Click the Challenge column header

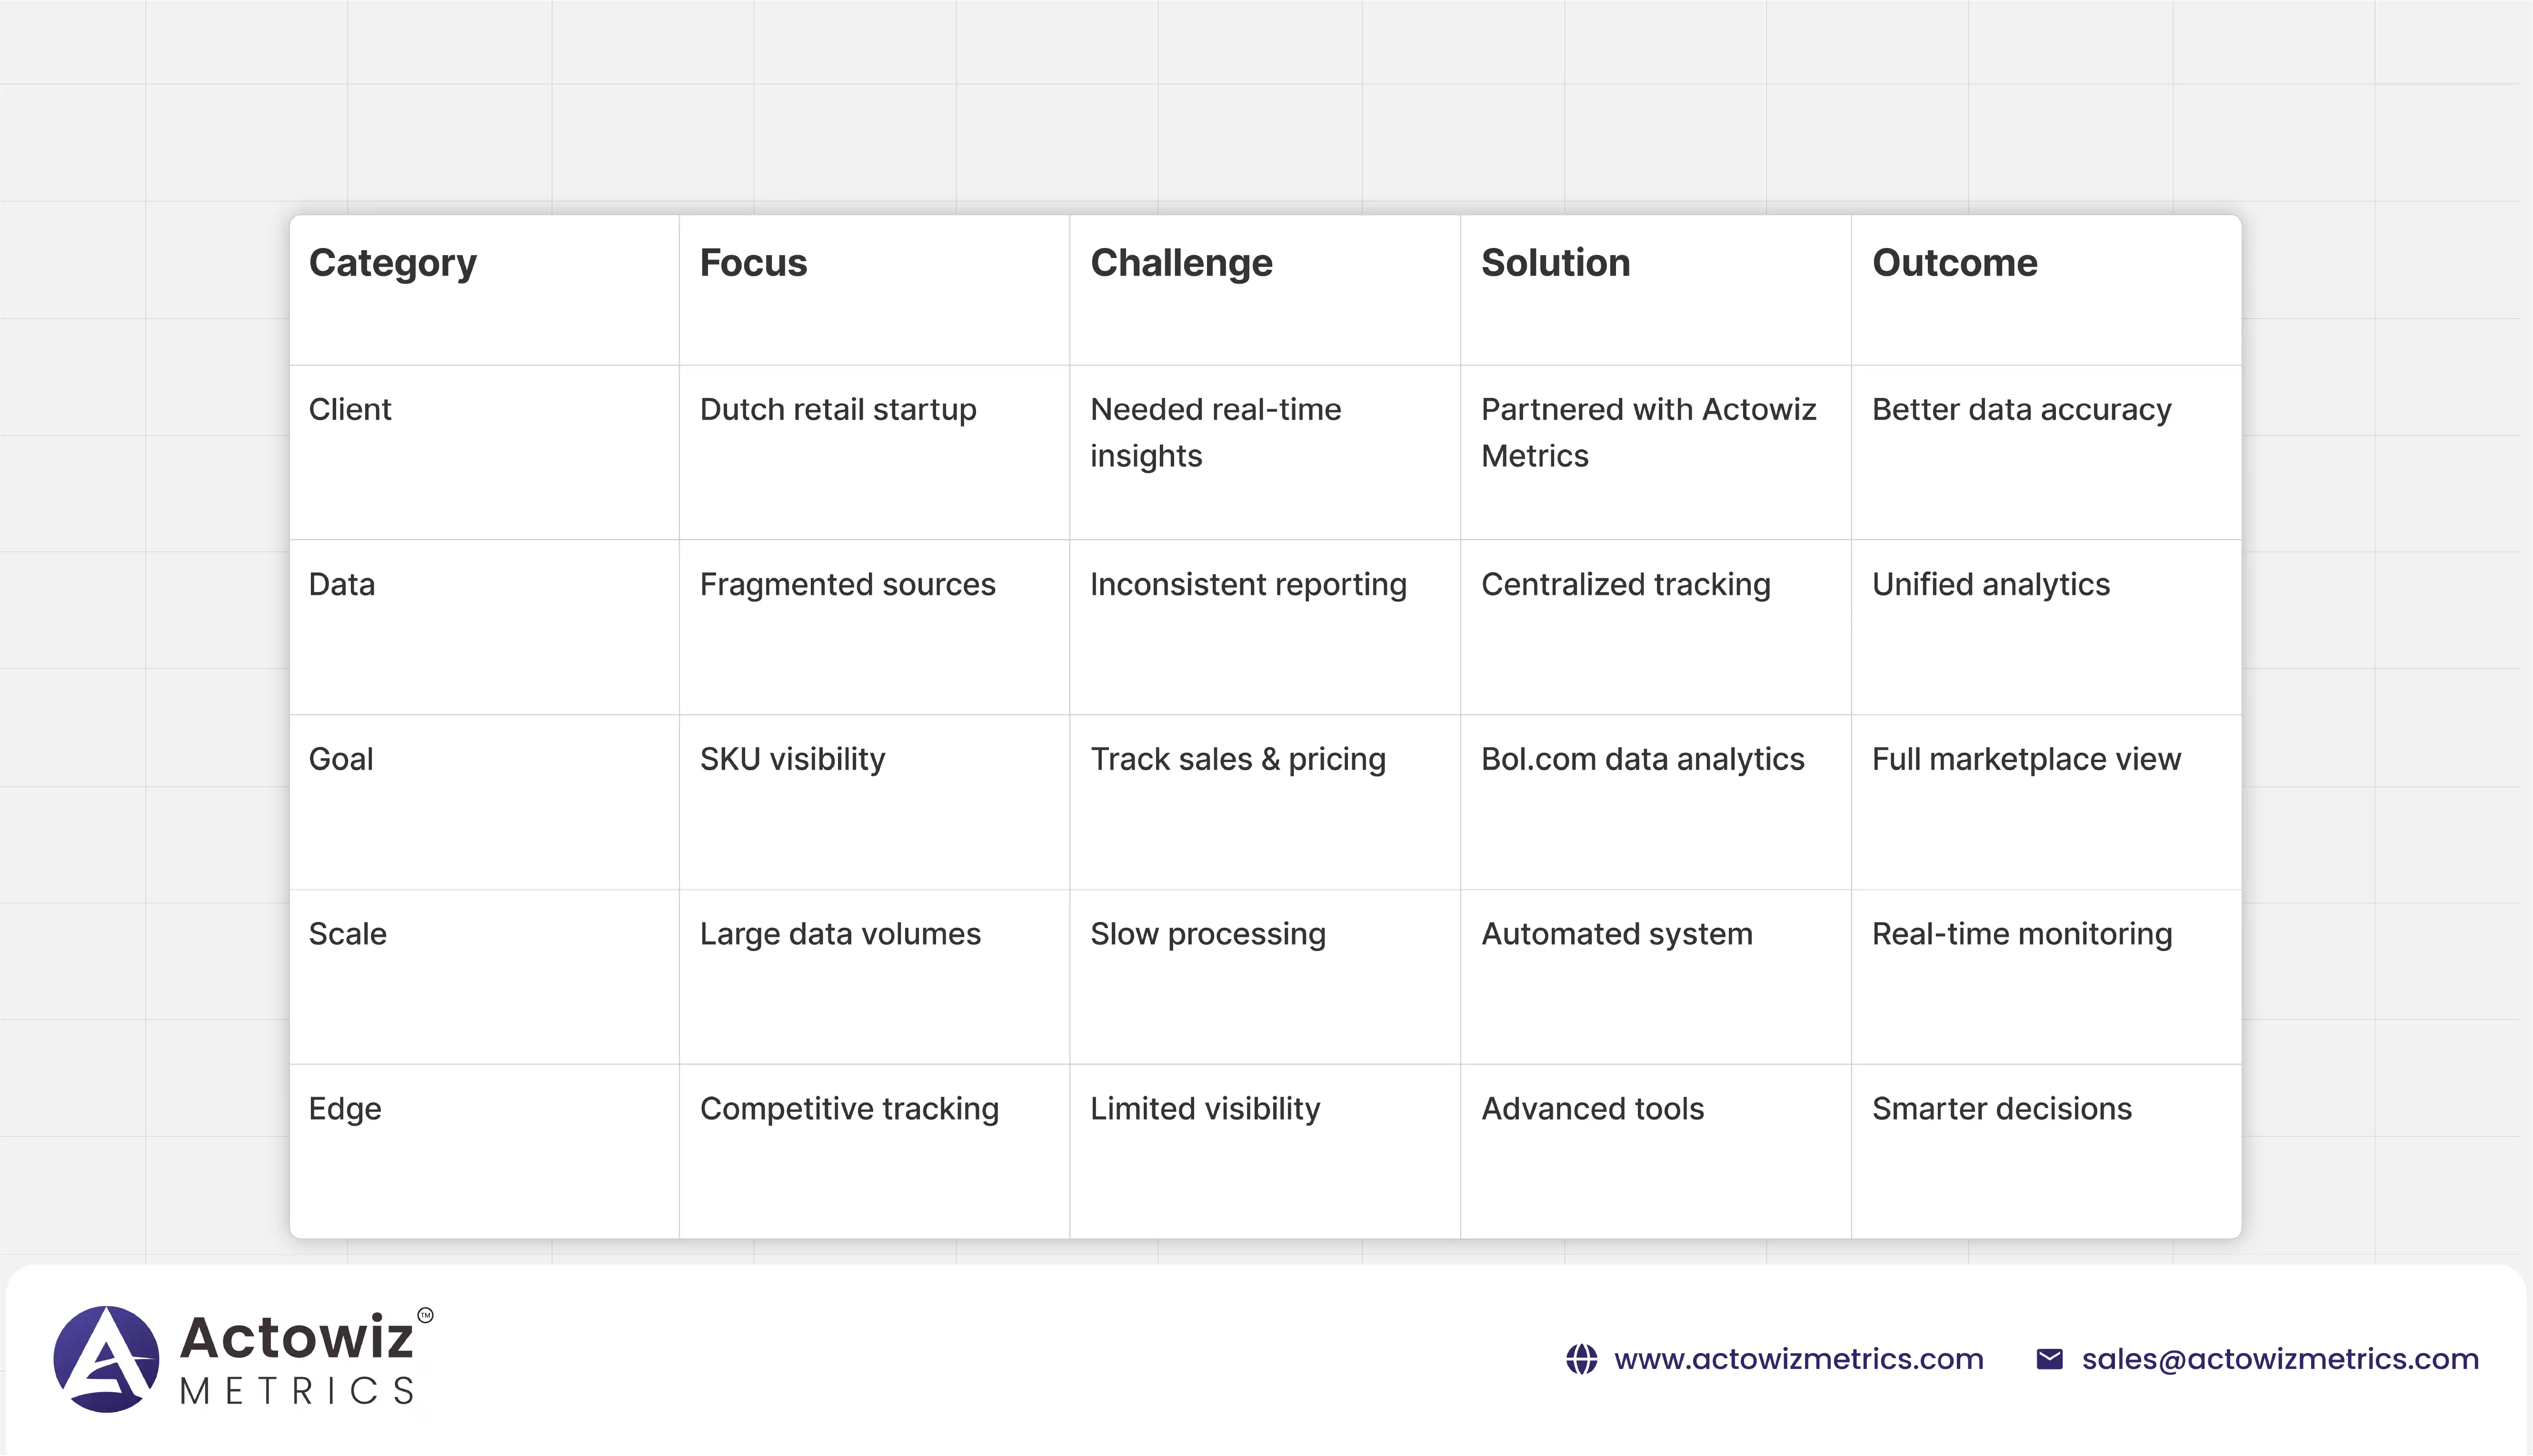pos(1181,263)
